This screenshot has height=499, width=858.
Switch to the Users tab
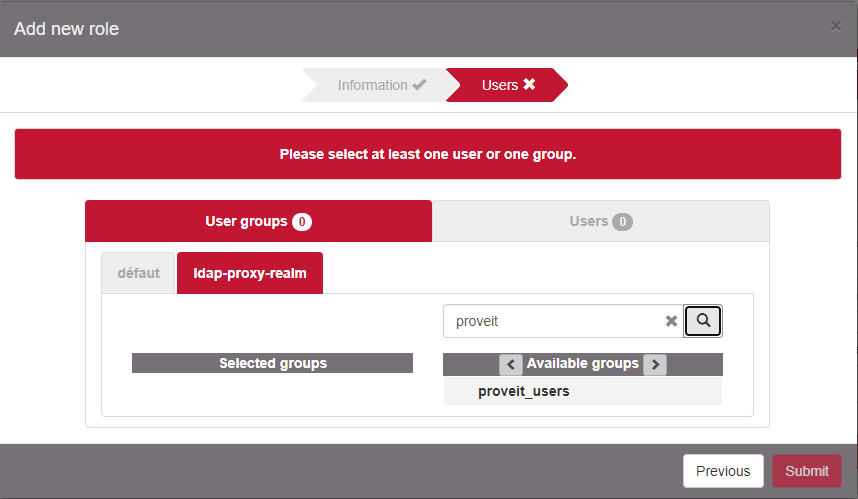coord(600,221)
